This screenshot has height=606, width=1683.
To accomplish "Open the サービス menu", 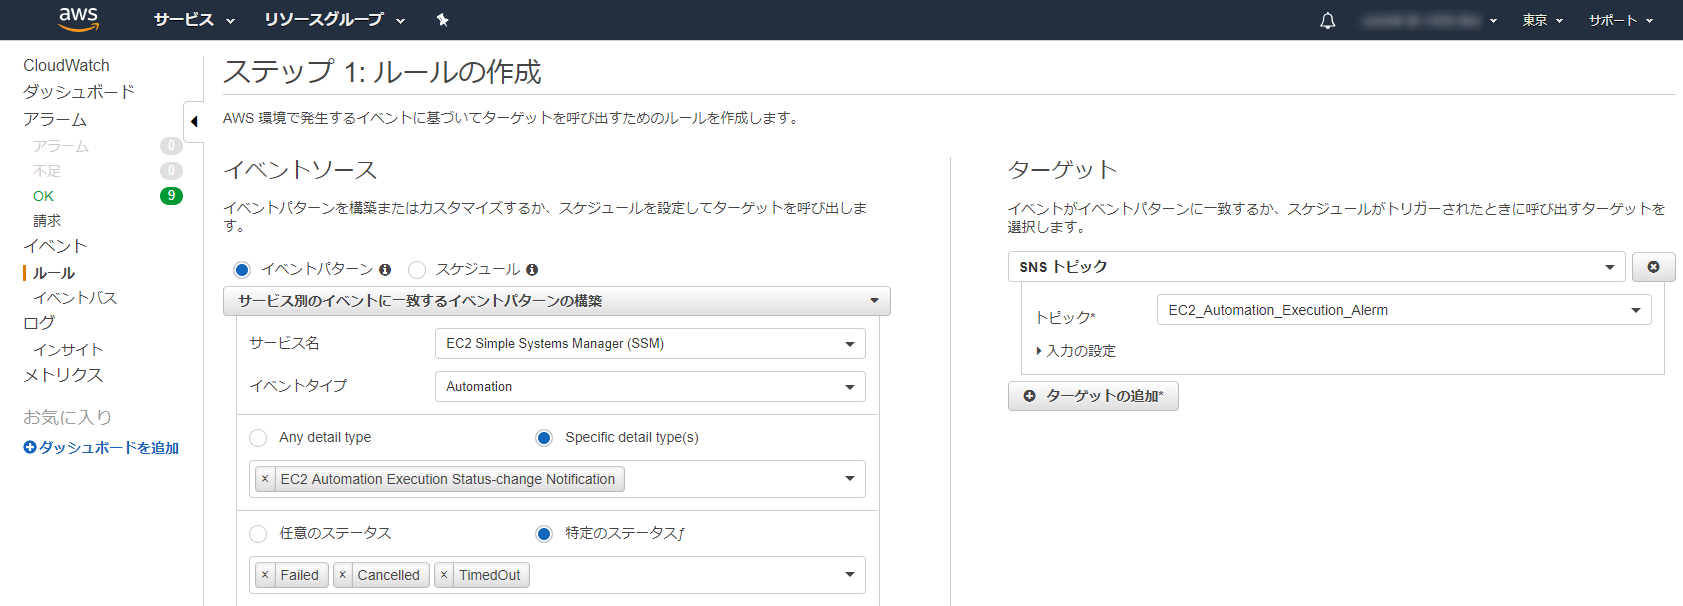I will (194, 20).
